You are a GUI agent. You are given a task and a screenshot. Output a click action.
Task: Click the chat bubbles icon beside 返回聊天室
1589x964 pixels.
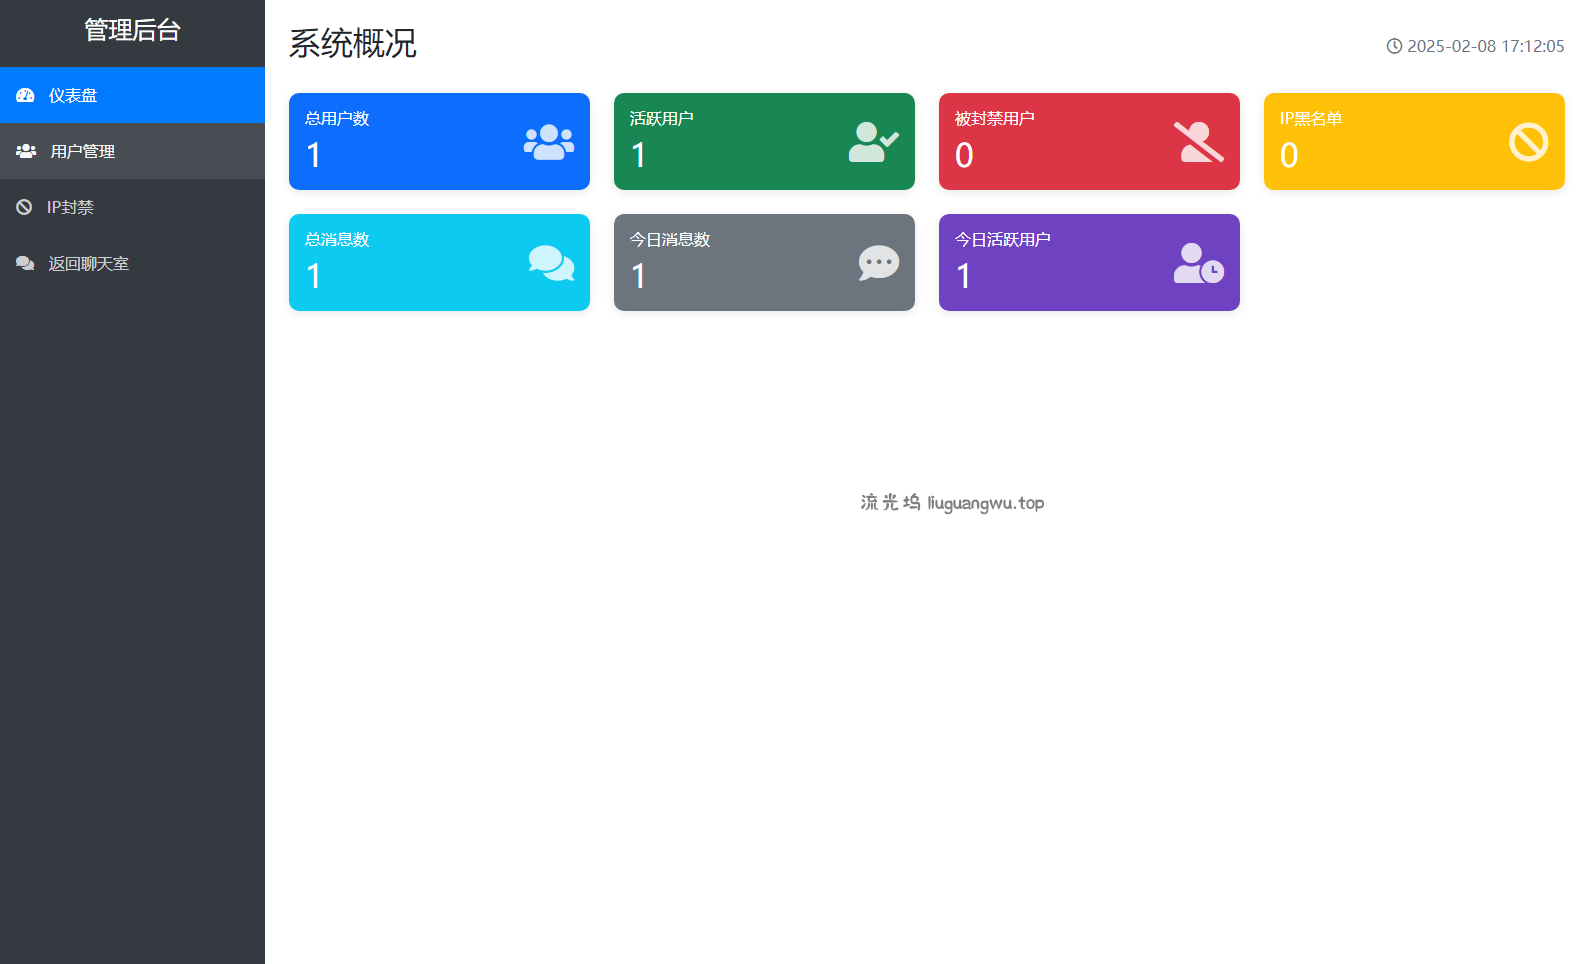pyautogui.click(x=25, y=263)
